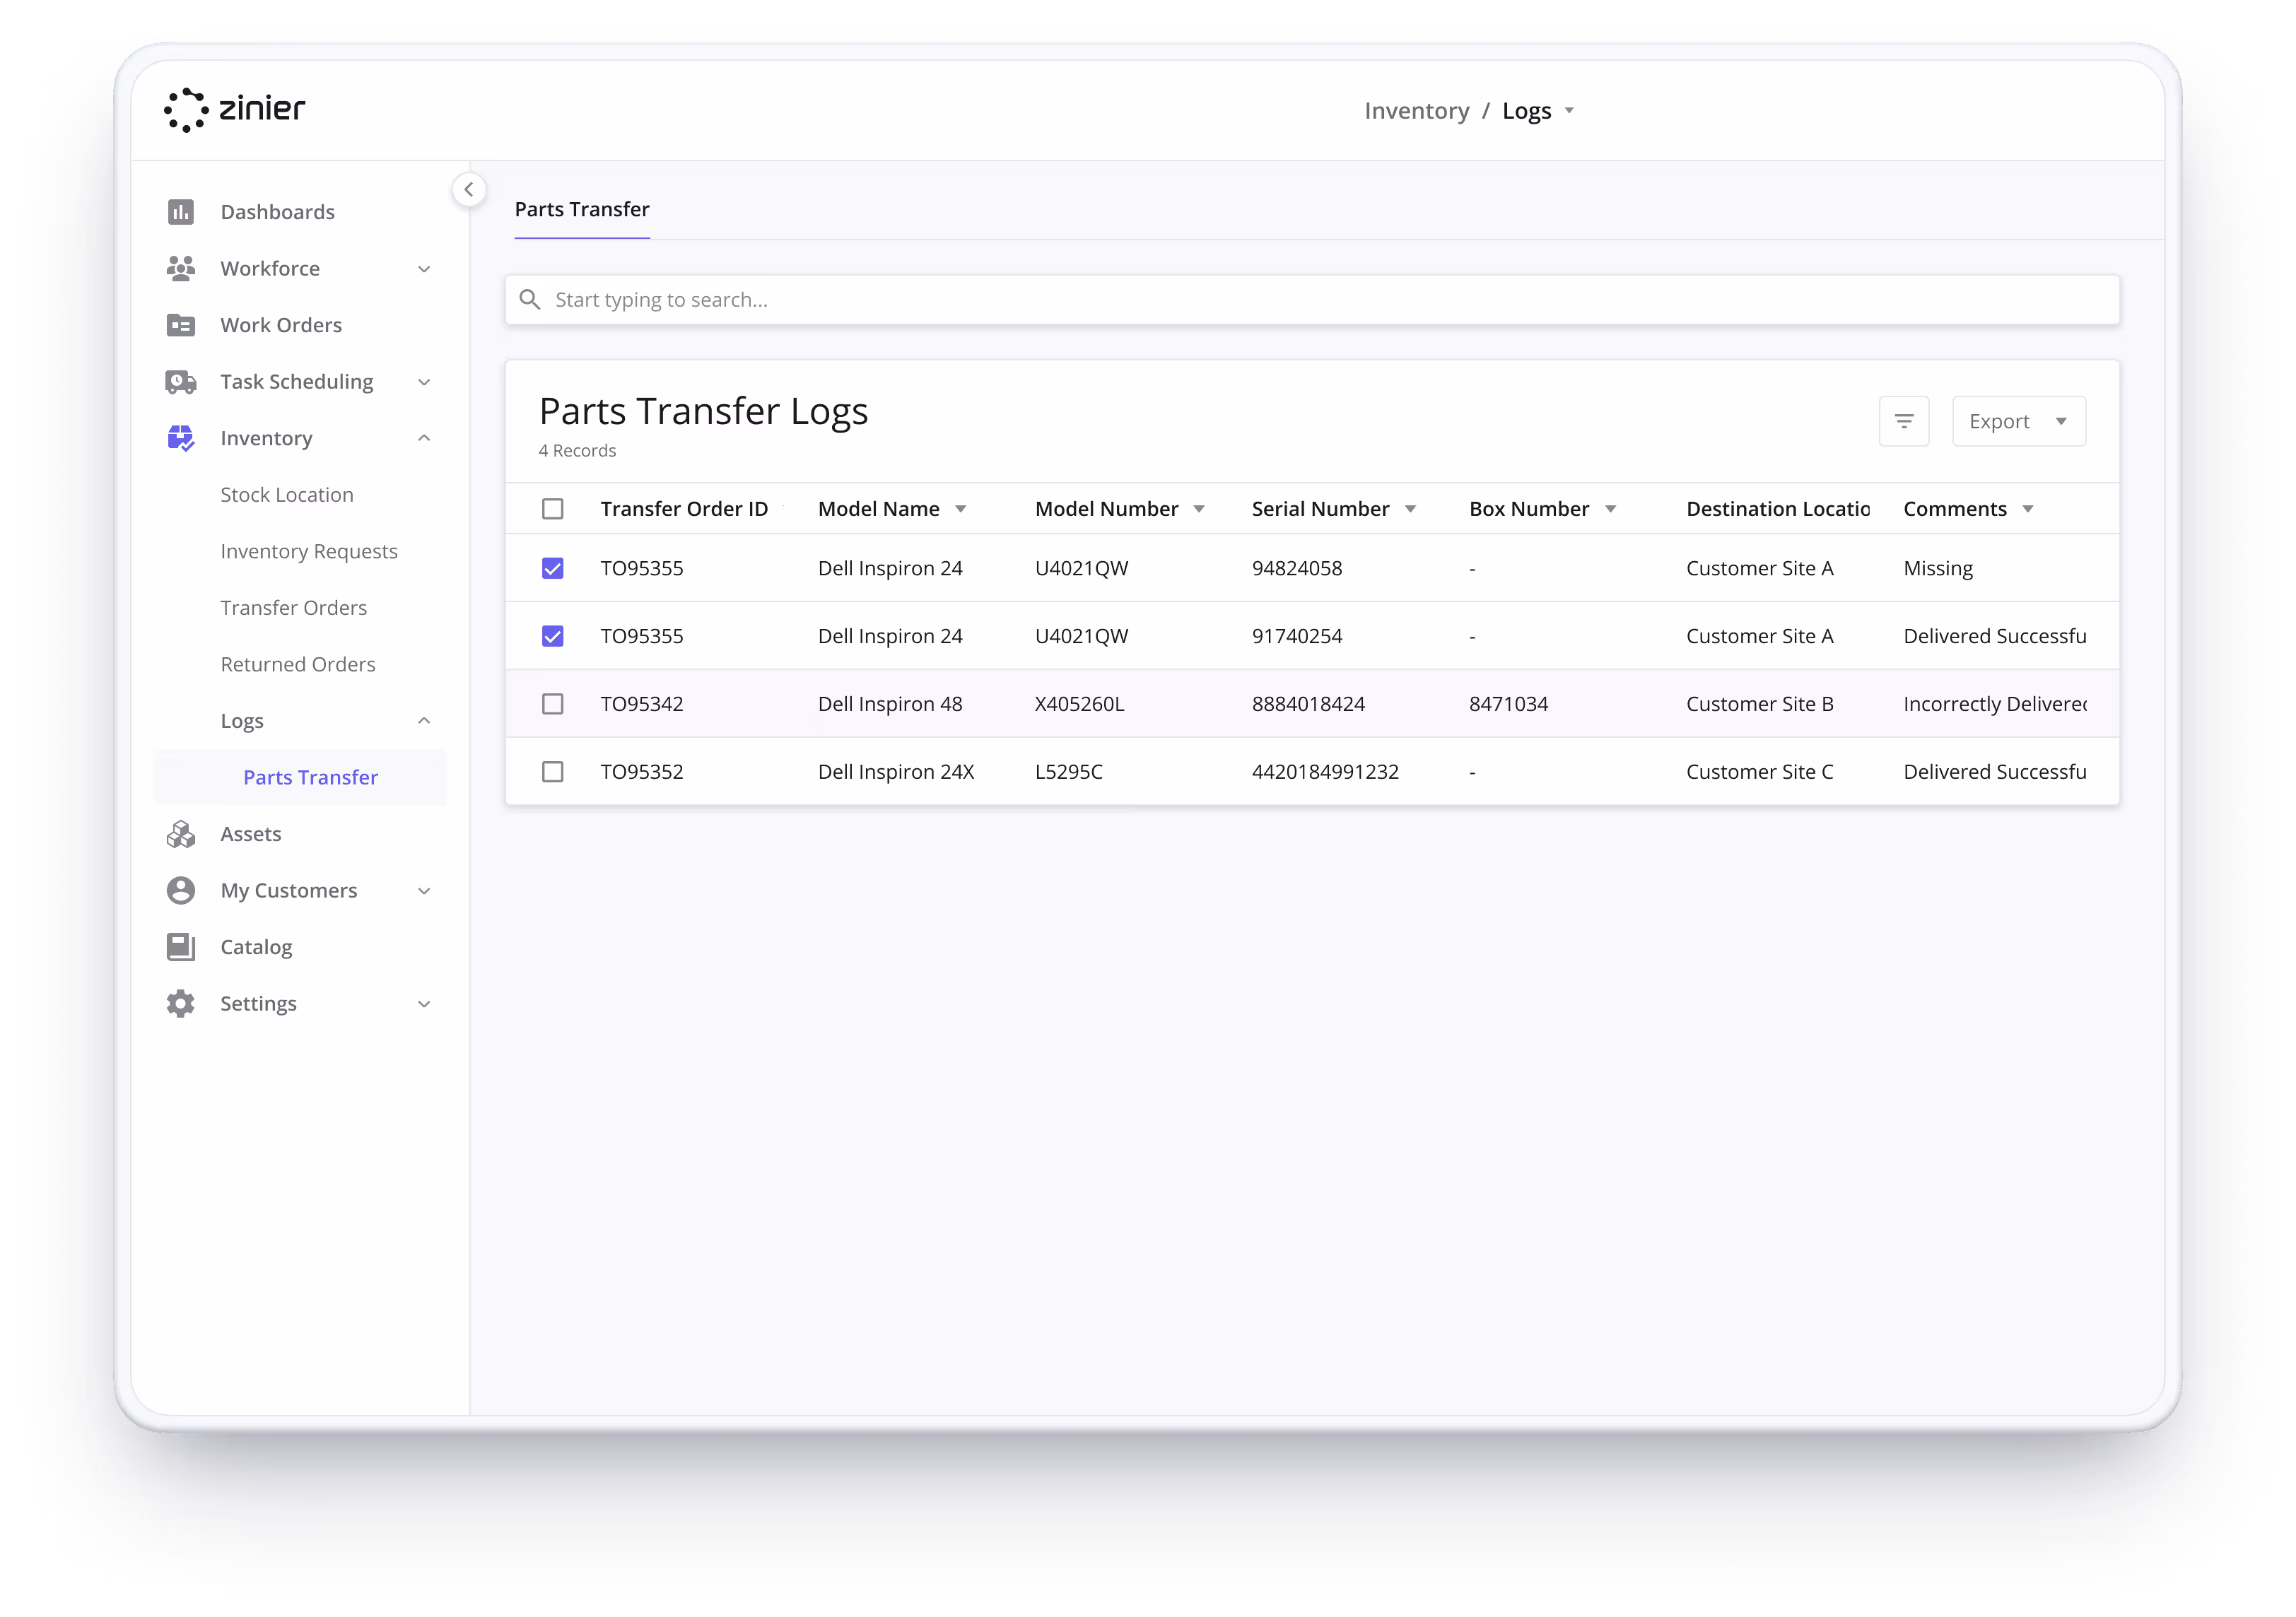The image size is (2296, 1617).
Task: Click the Workforce people icon
Action: point(180,268)
